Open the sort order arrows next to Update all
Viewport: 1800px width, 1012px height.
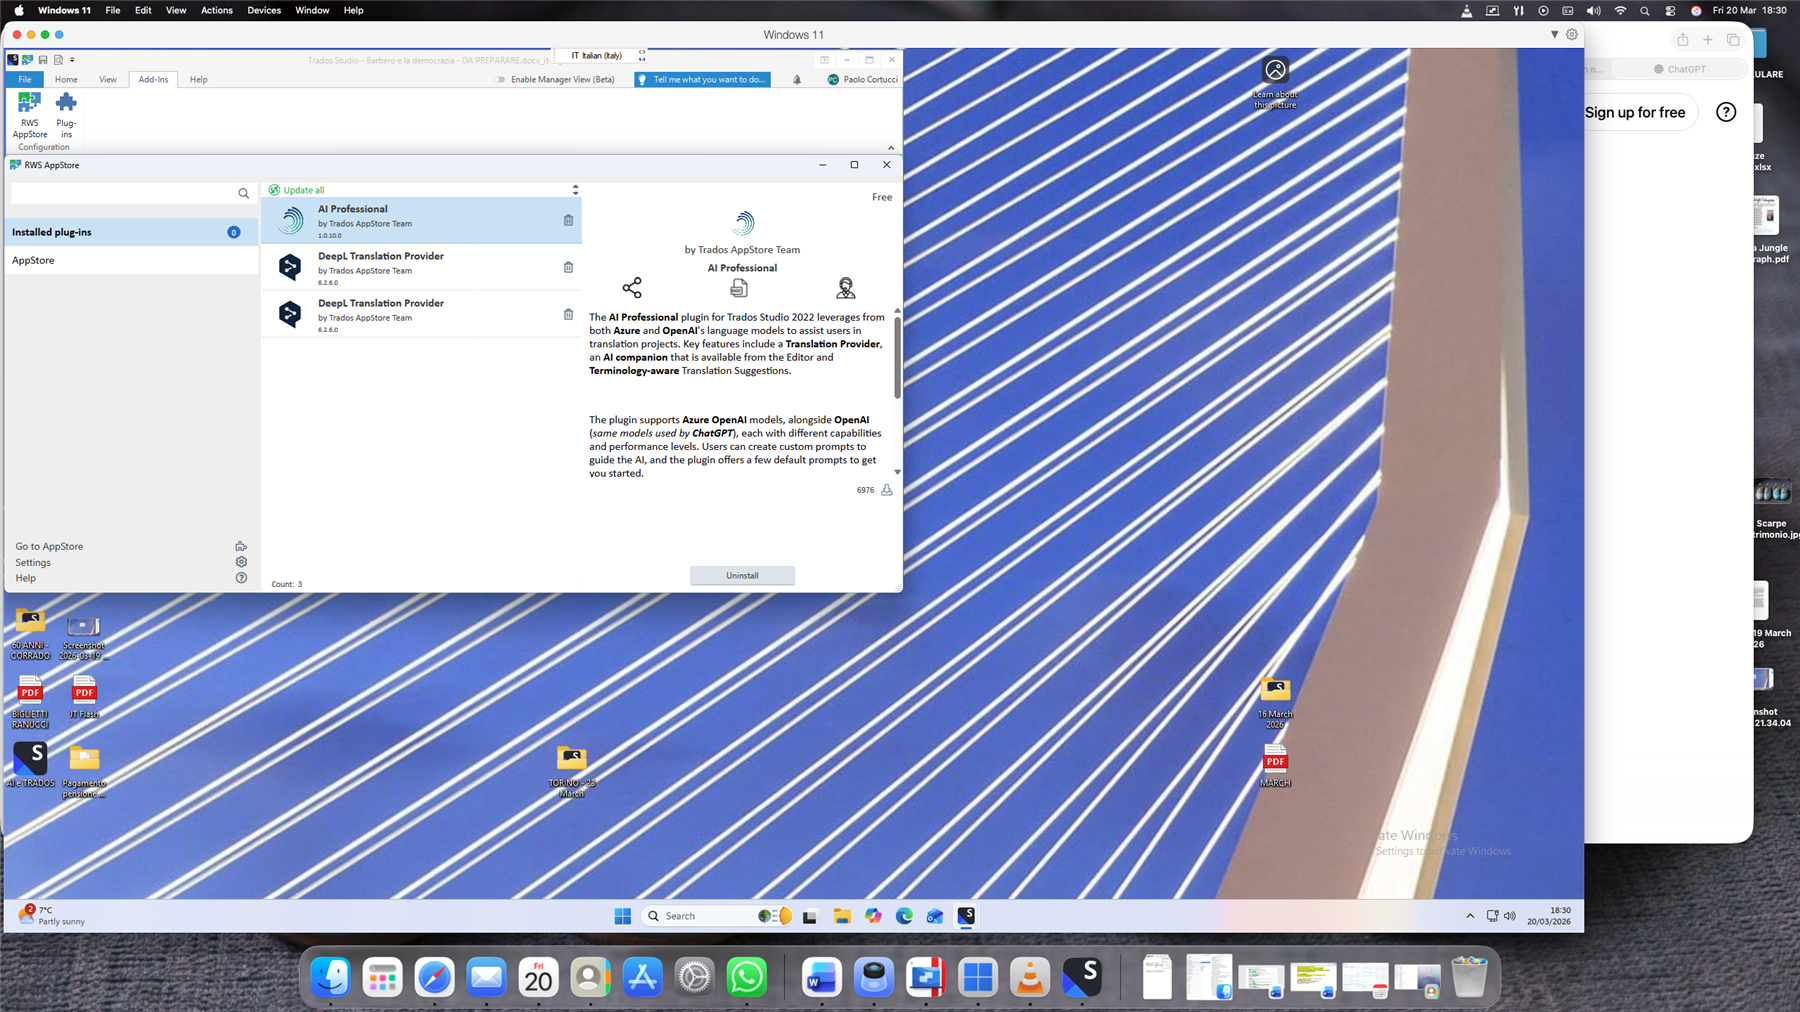pos(575,188)
